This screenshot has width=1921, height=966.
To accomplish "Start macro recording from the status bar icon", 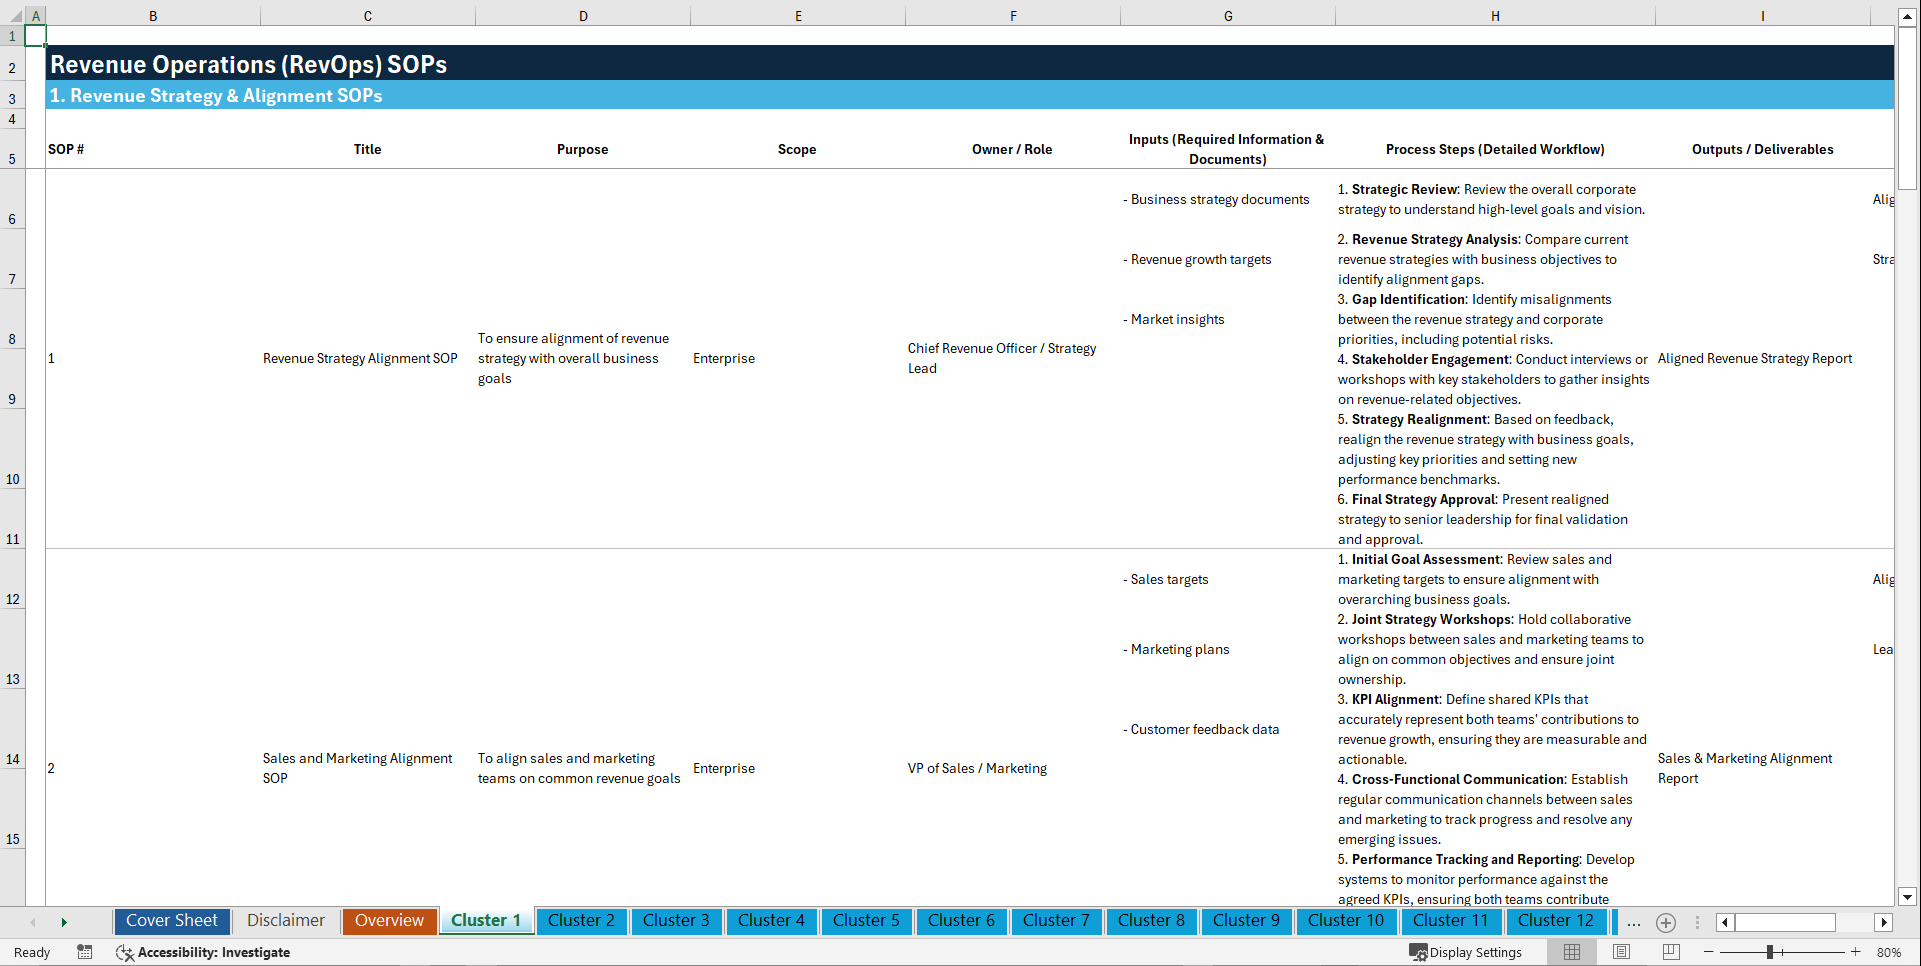I will click(85, 952).
